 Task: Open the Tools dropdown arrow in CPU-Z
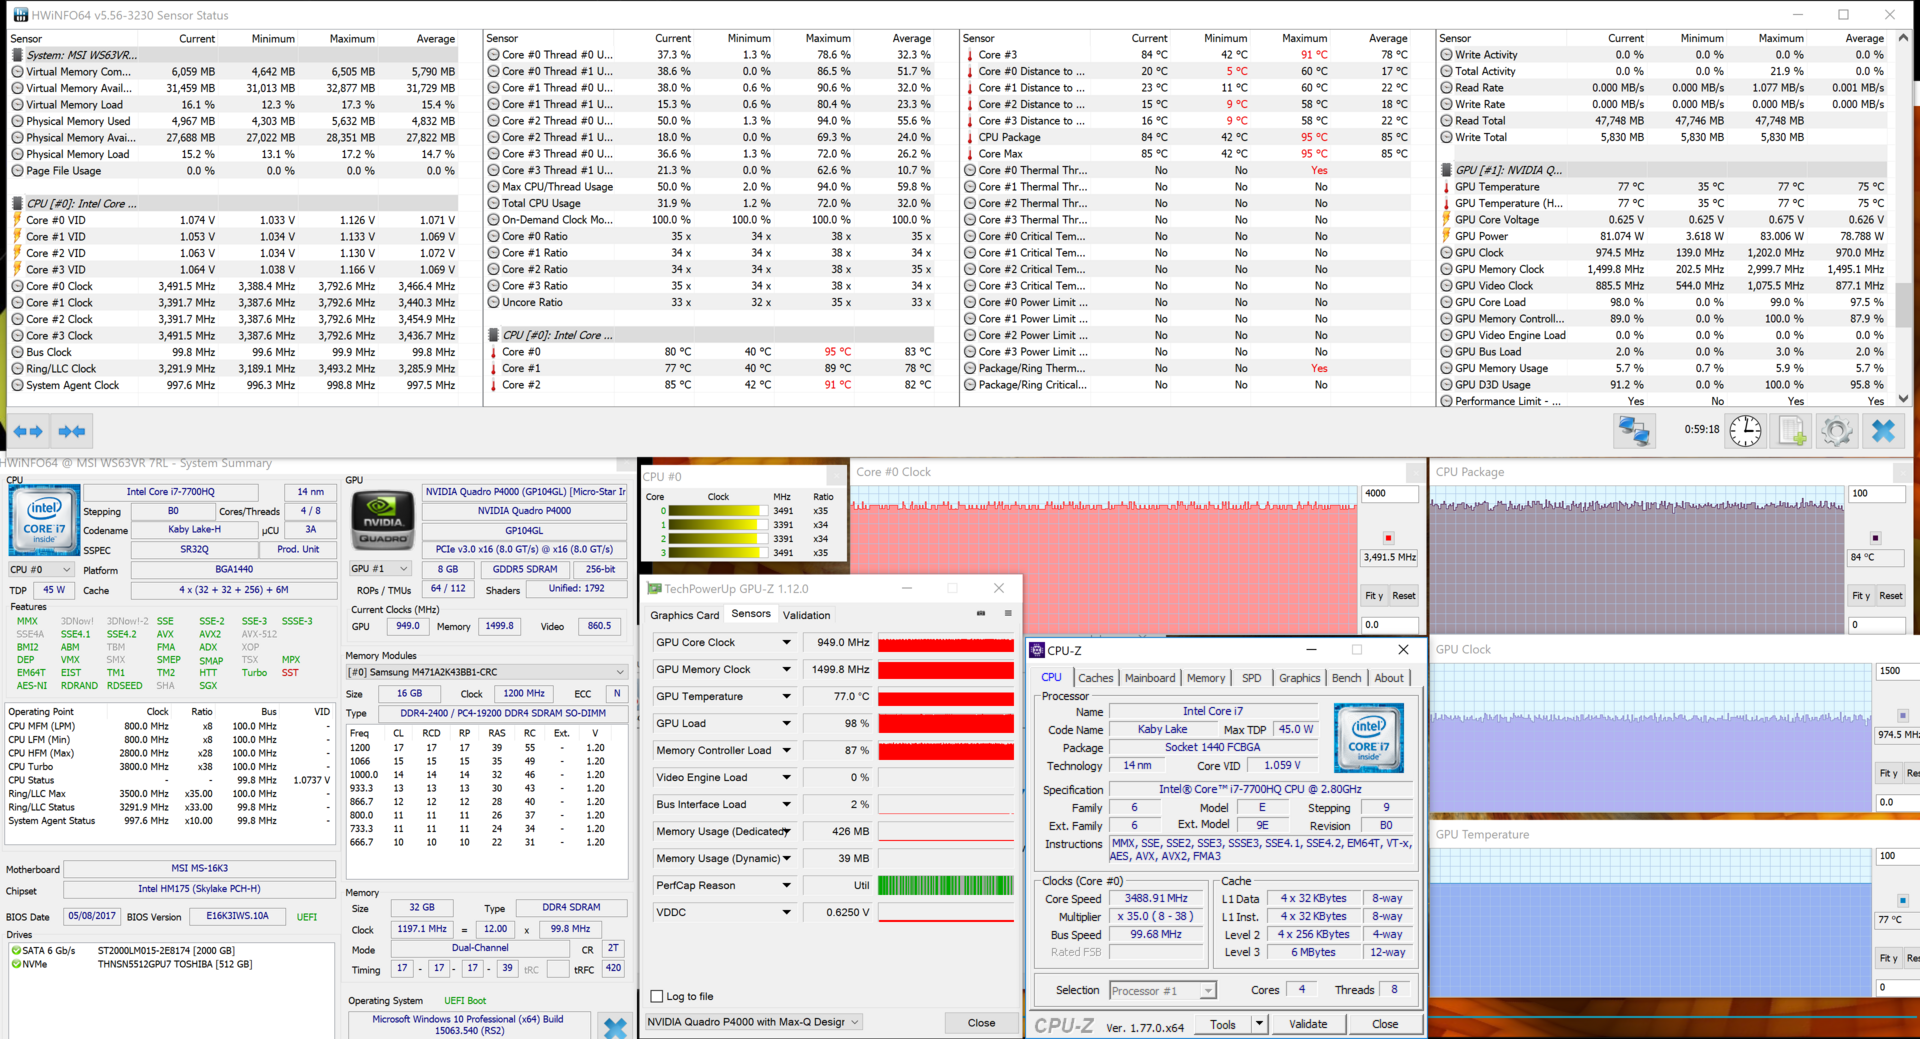click(x=1259, y=1024)
